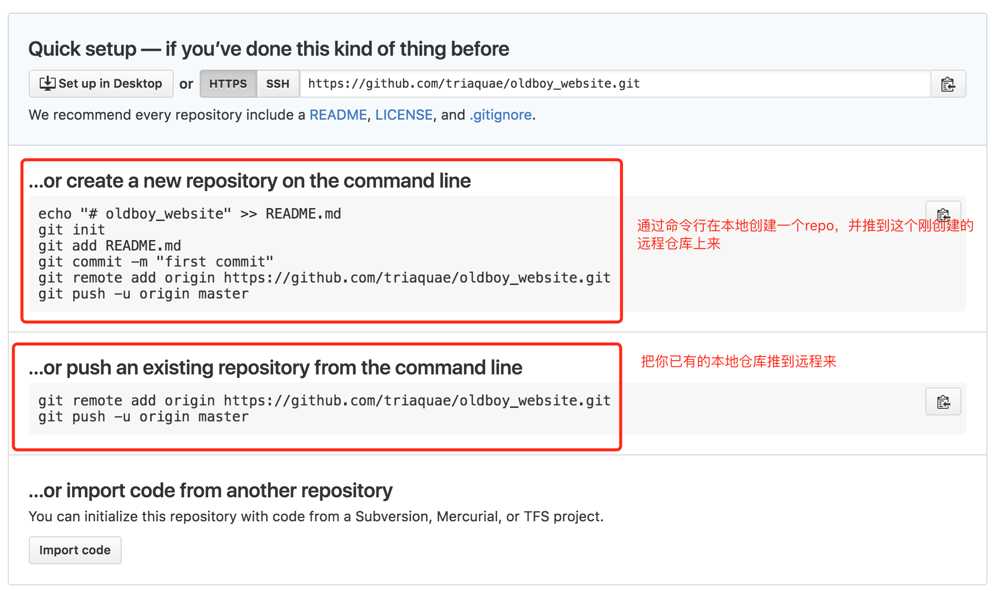Screen dimensions: 1000x591
Task: Click the "create a new repository" heading
Action: coord(250,181)
